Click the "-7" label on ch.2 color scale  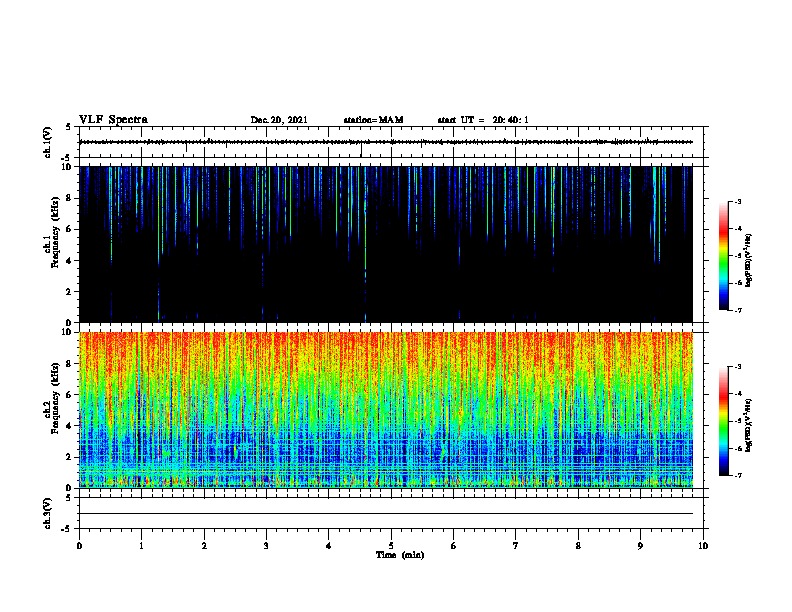pyautogui.click(x=737, y=476)
